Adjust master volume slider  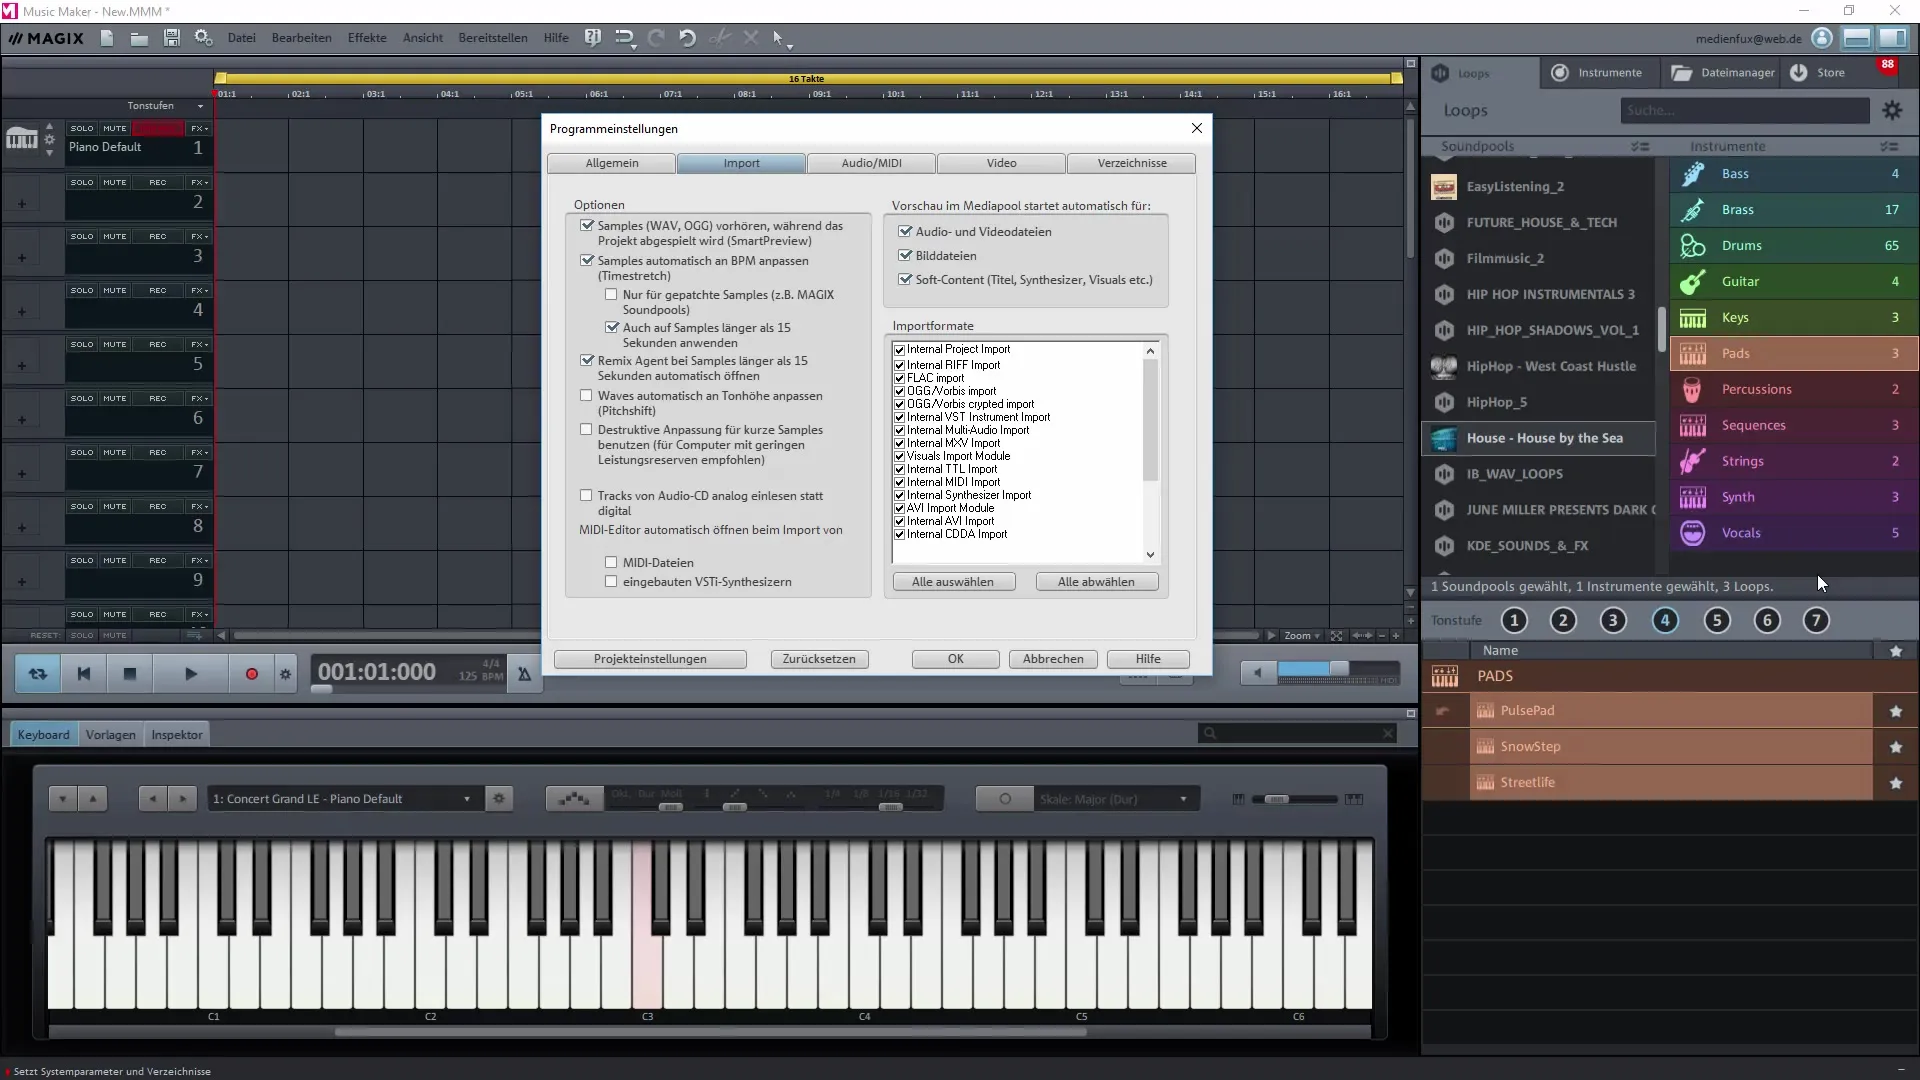[1338, 669]
